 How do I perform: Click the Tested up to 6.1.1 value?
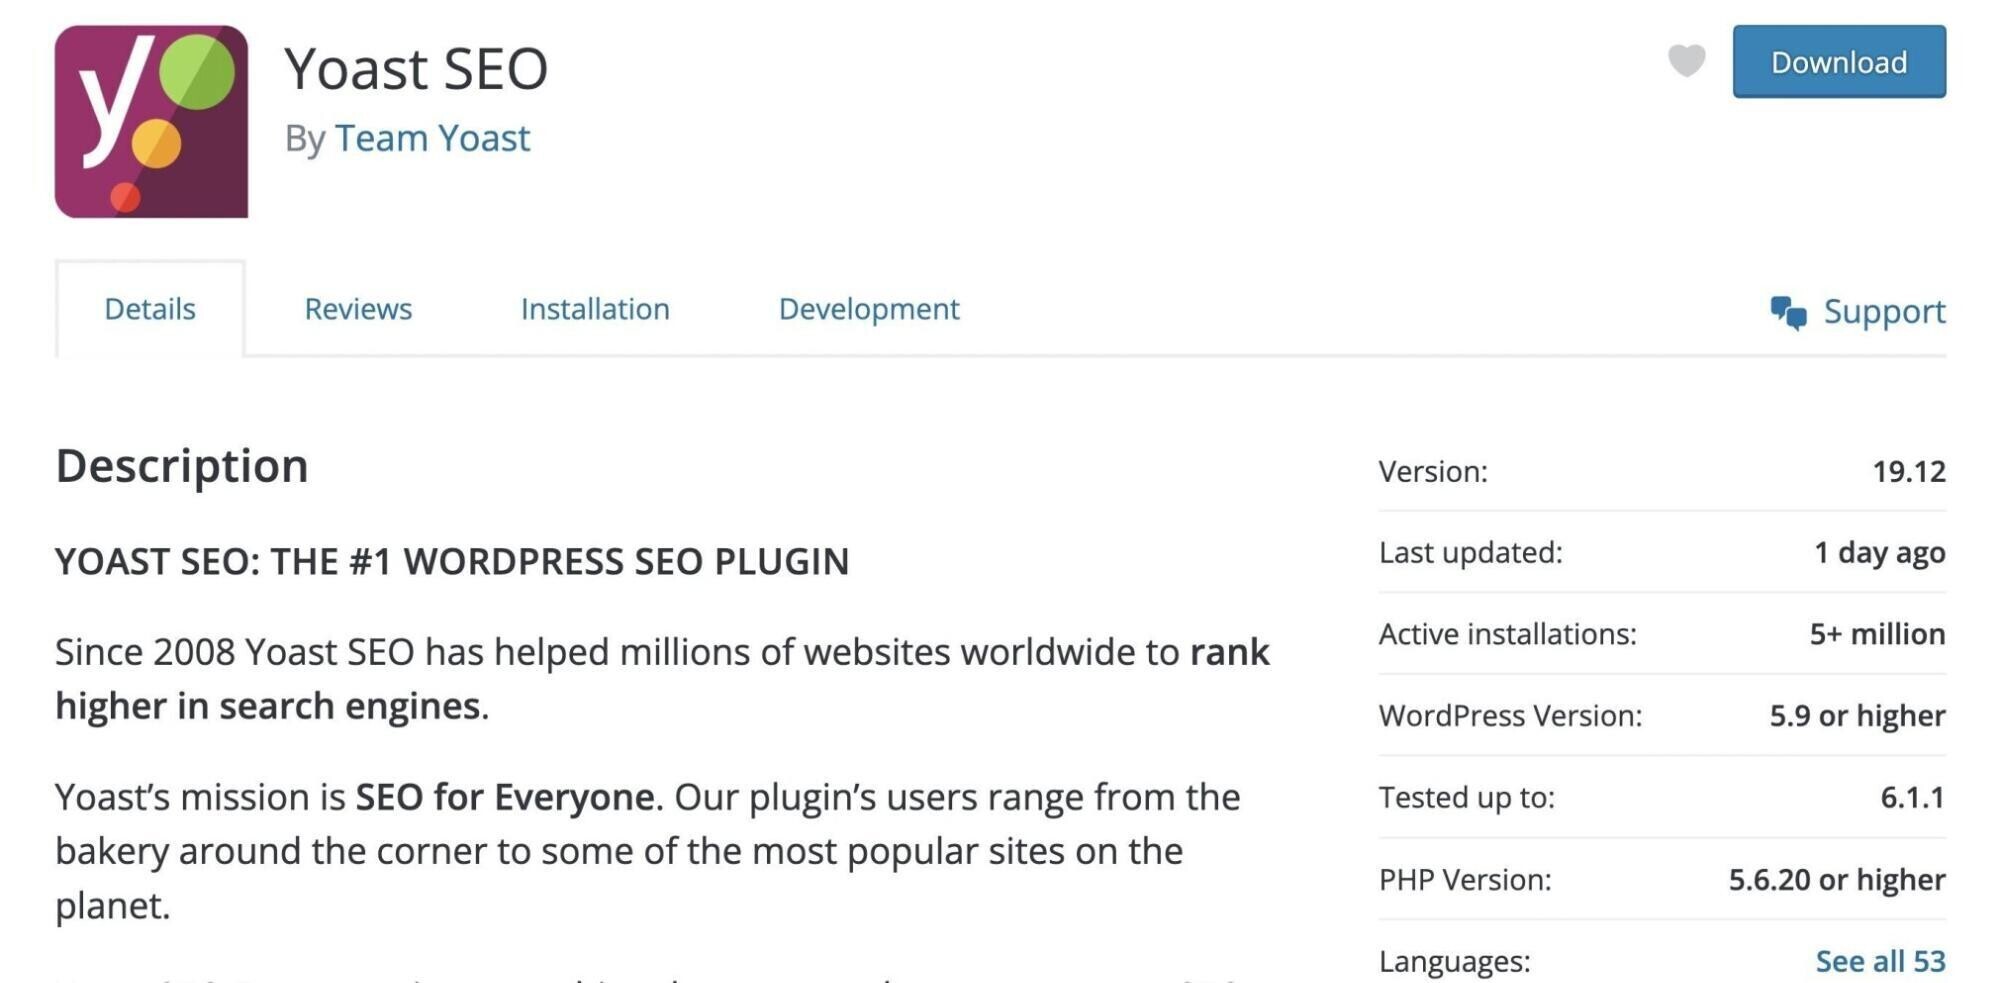point(1912,797)
